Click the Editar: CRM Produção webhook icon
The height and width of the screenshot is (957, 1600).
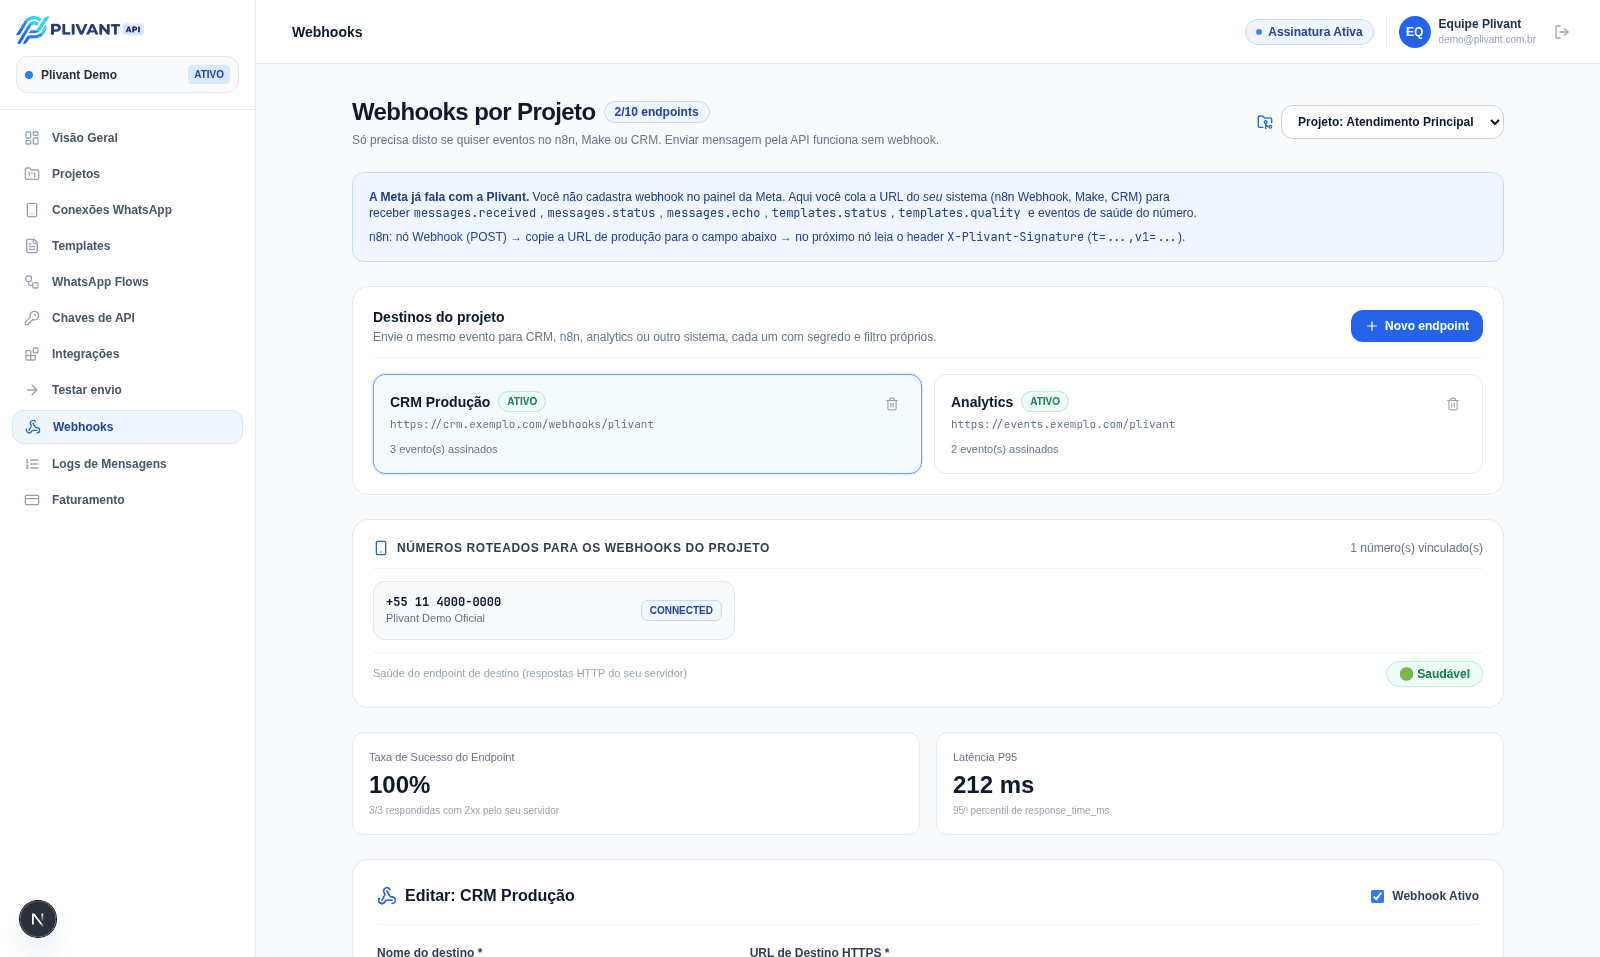pos(387,896)
